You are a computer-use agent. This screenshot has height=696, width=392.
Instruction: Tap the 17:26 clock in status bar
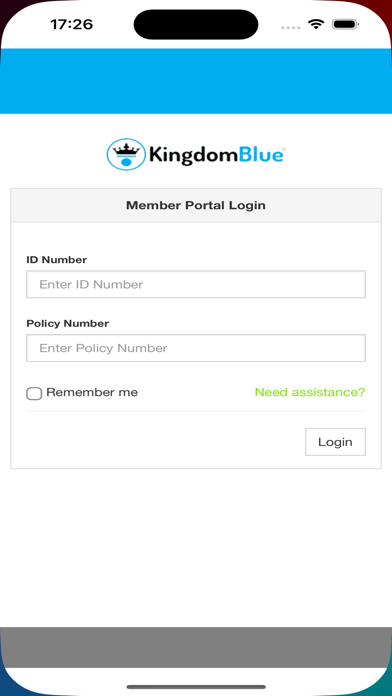click(71, 24)
